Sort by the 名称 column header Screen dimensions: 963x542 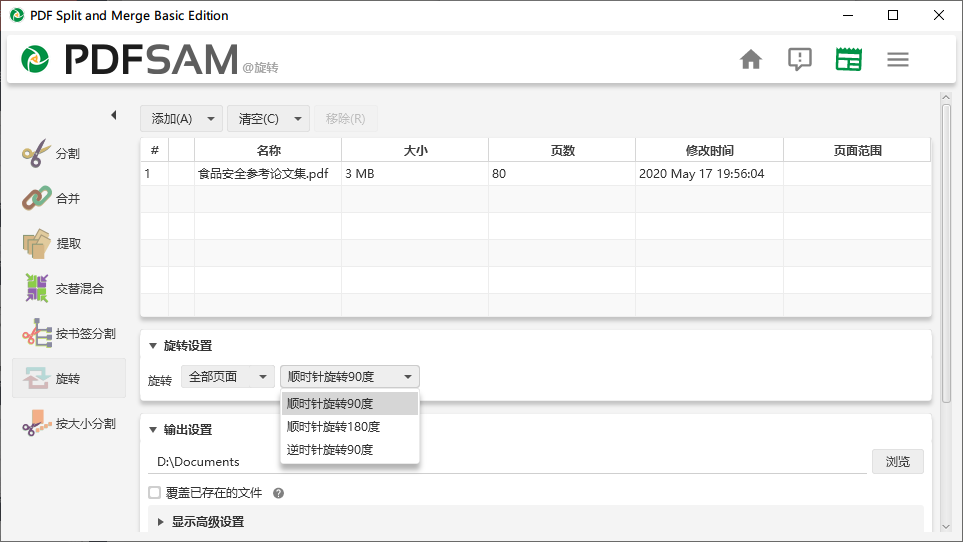268,150
